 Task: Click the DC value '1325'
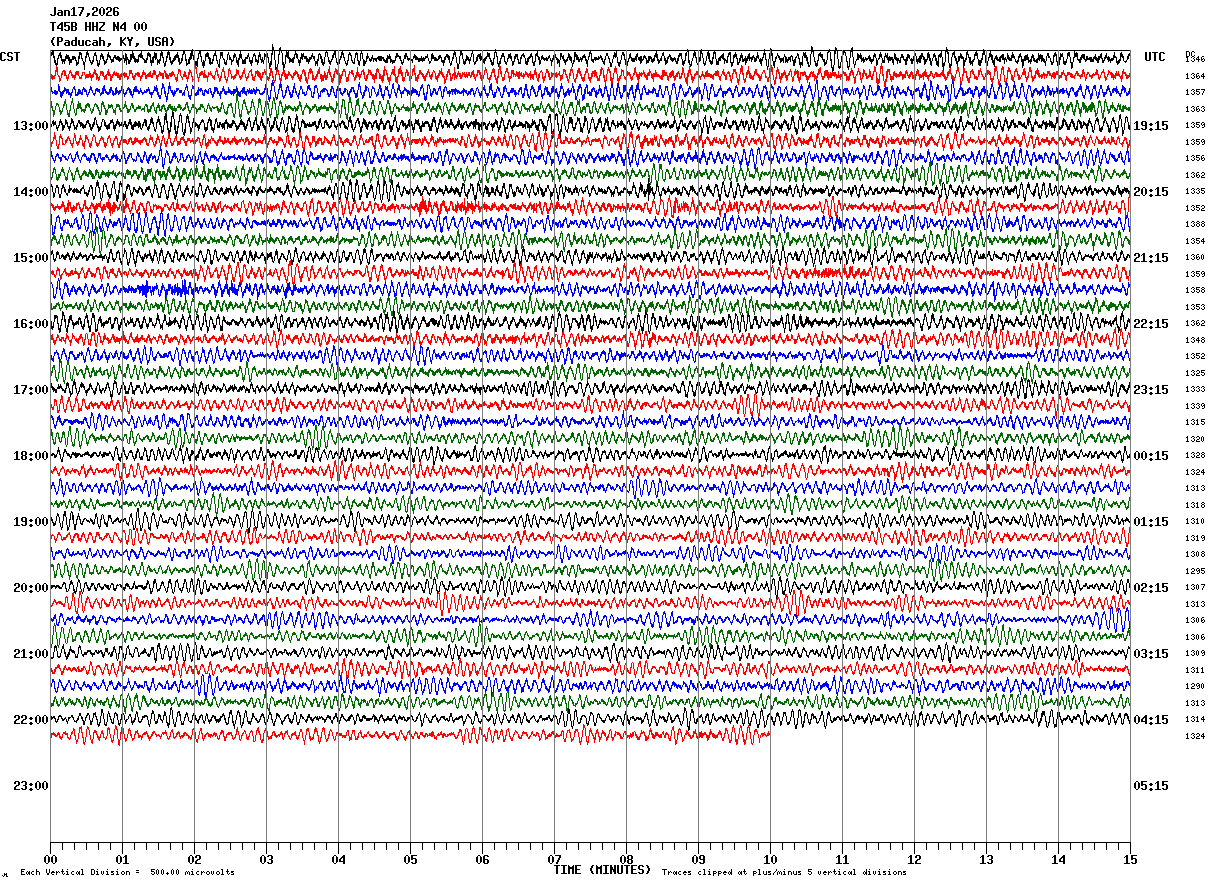(x=1195, y=373)
